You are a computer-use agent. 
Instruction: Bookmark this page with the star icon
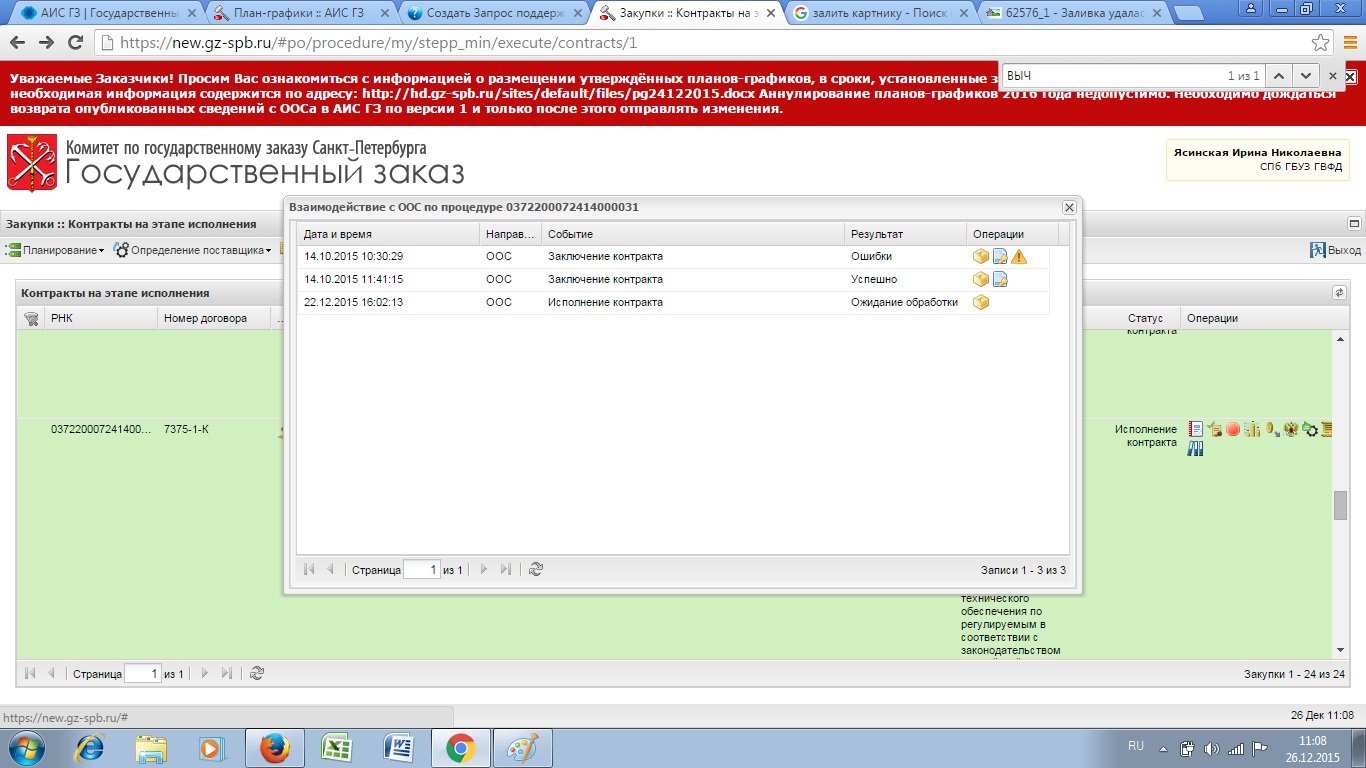[x=1321, y=43]
